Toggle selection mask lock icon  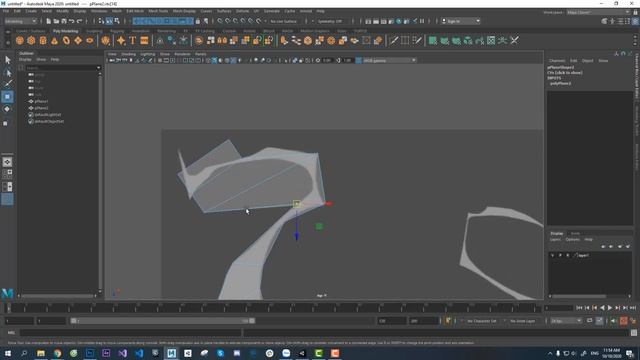pyautogui.click(x=198, y=21)
